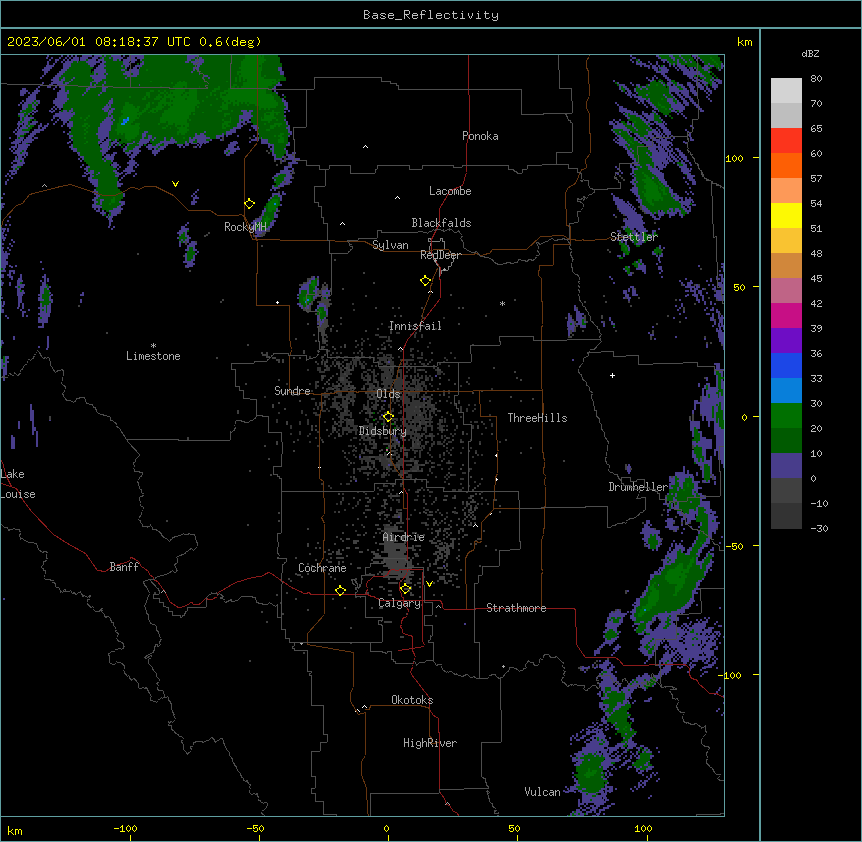This screenshot has width=862, height=842.
Task: Click the white asterisk east of Innisfail
Action: point(502,303)
